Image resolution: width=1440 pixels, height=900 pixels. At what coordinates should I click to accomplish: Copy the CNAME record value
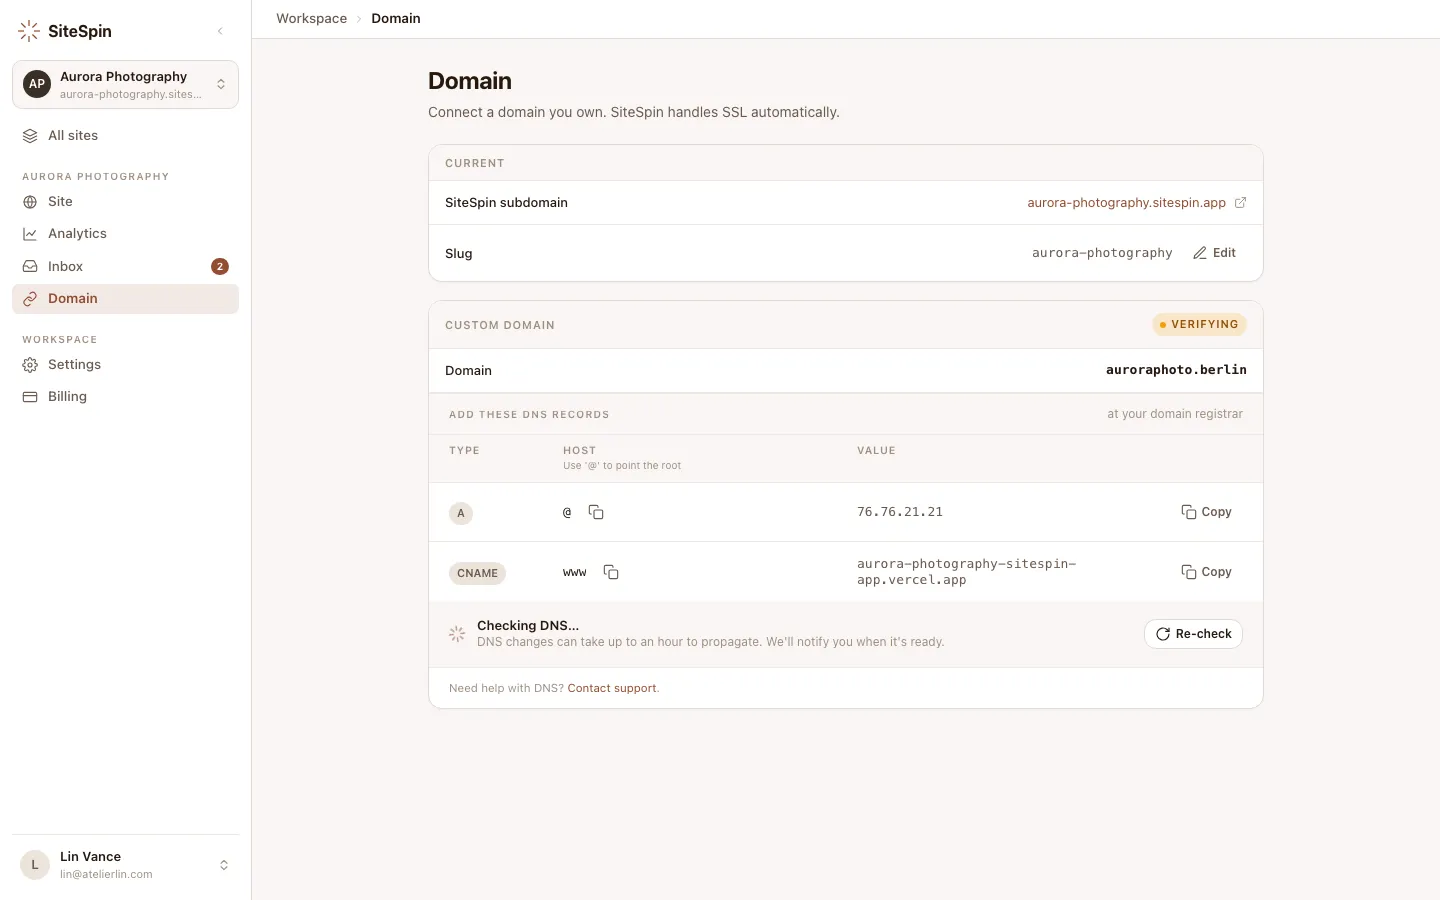(1206, 572)
